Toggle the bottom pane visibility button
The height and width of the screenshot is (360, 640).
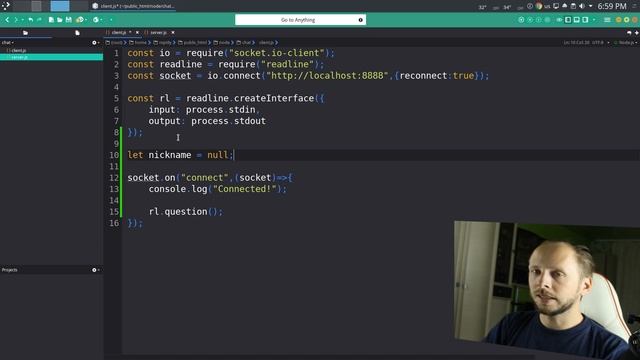pos(576,20)
